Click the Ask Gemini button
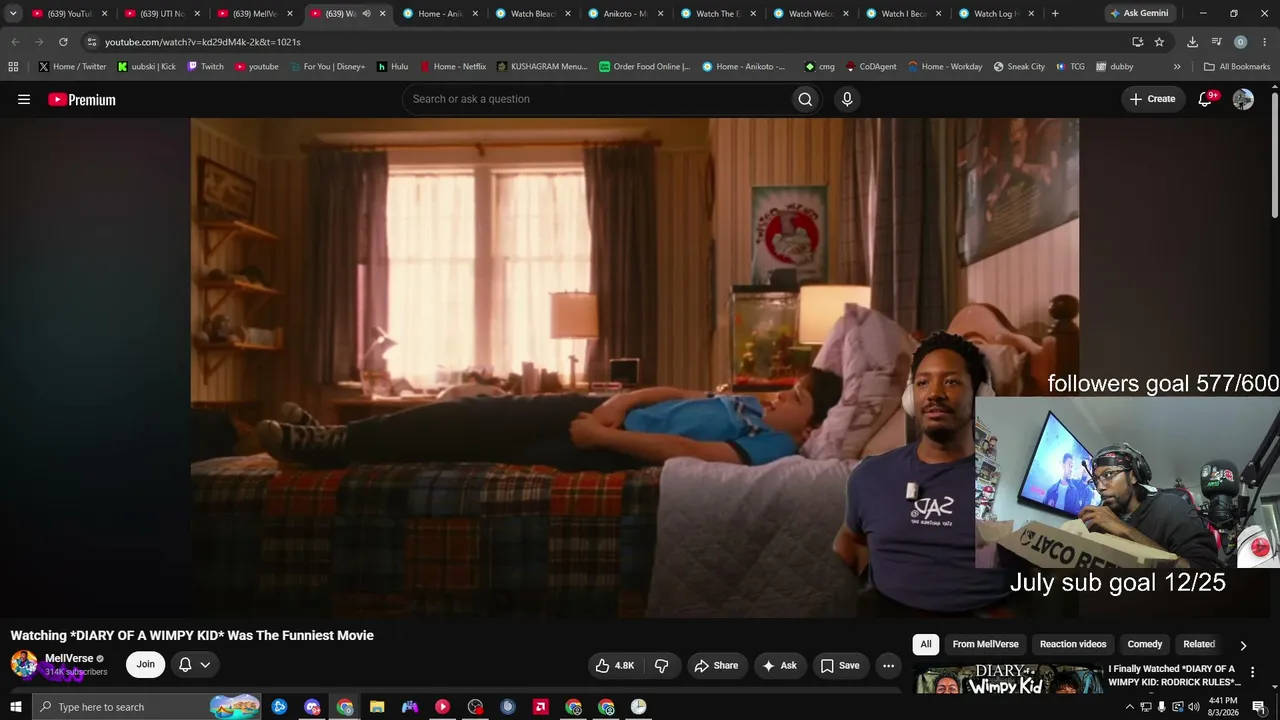 1139,14
